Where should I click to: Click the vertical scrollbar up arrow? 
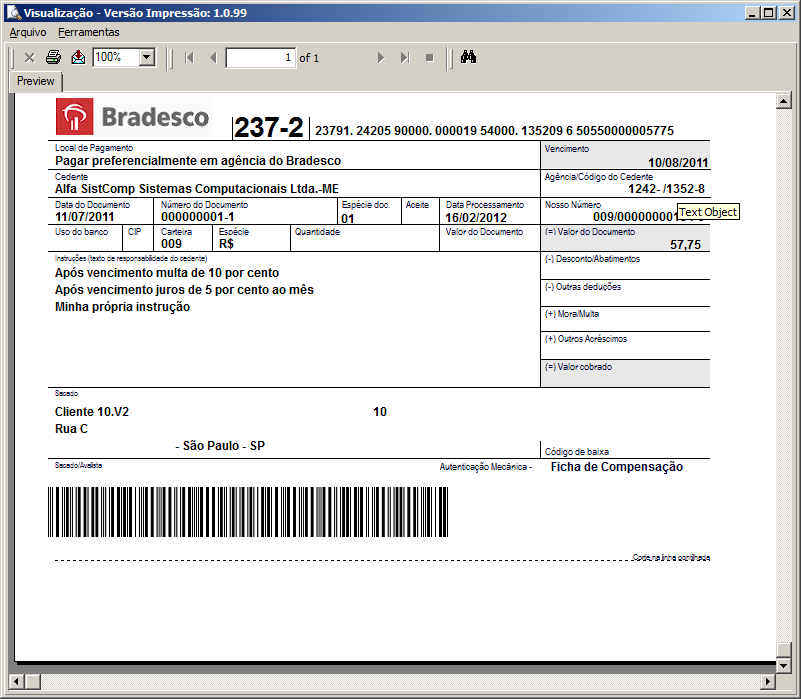pos(784,101)
